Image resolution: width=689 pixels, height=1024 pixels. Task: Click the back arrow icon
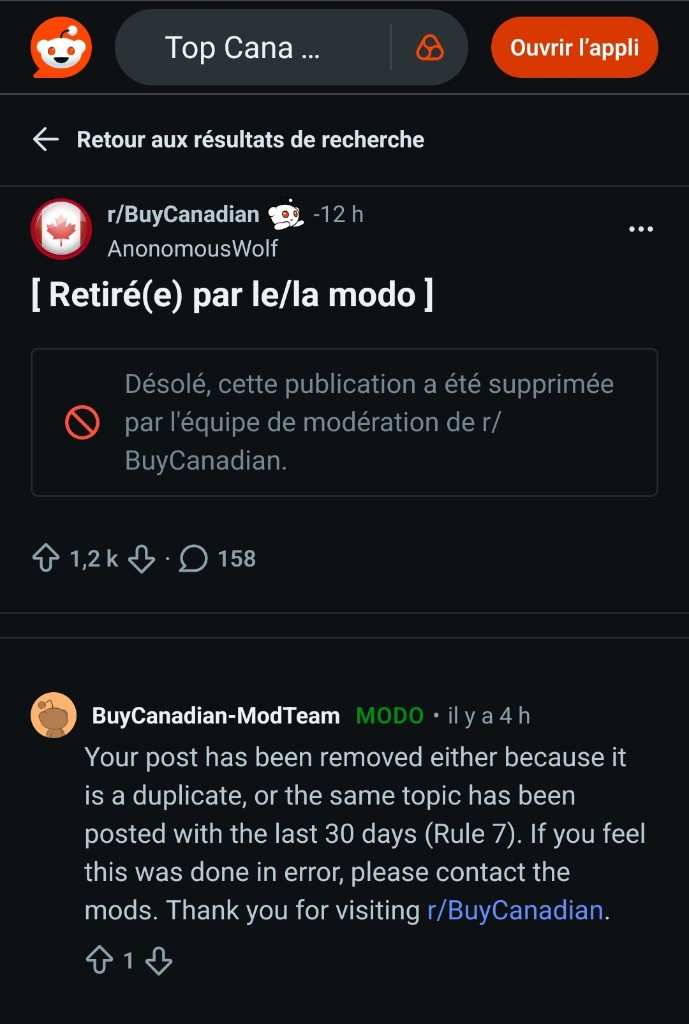46,139
